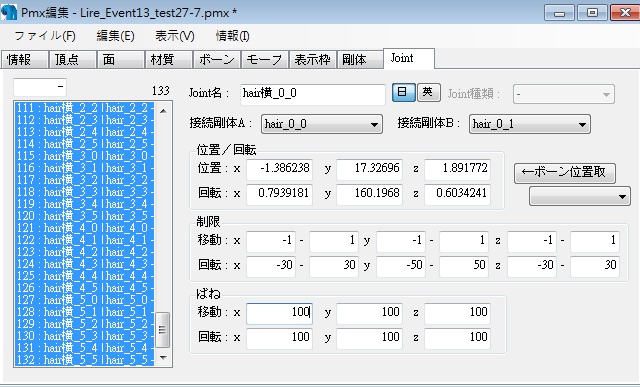Open the ファイル(F) menu
Screen dimensions: 640x387
pyautogui.click(x=45, y=36)
